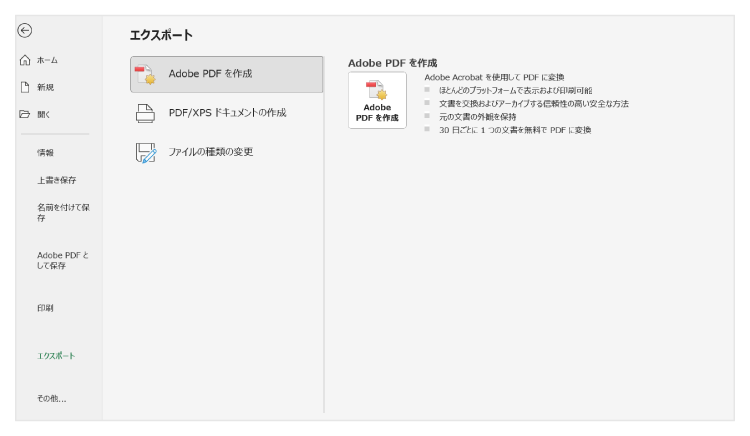Click the text Adobe Acrobat を使用して PDF に変換
This screenshot has height=436, width=750.
(x=495, y=77)
